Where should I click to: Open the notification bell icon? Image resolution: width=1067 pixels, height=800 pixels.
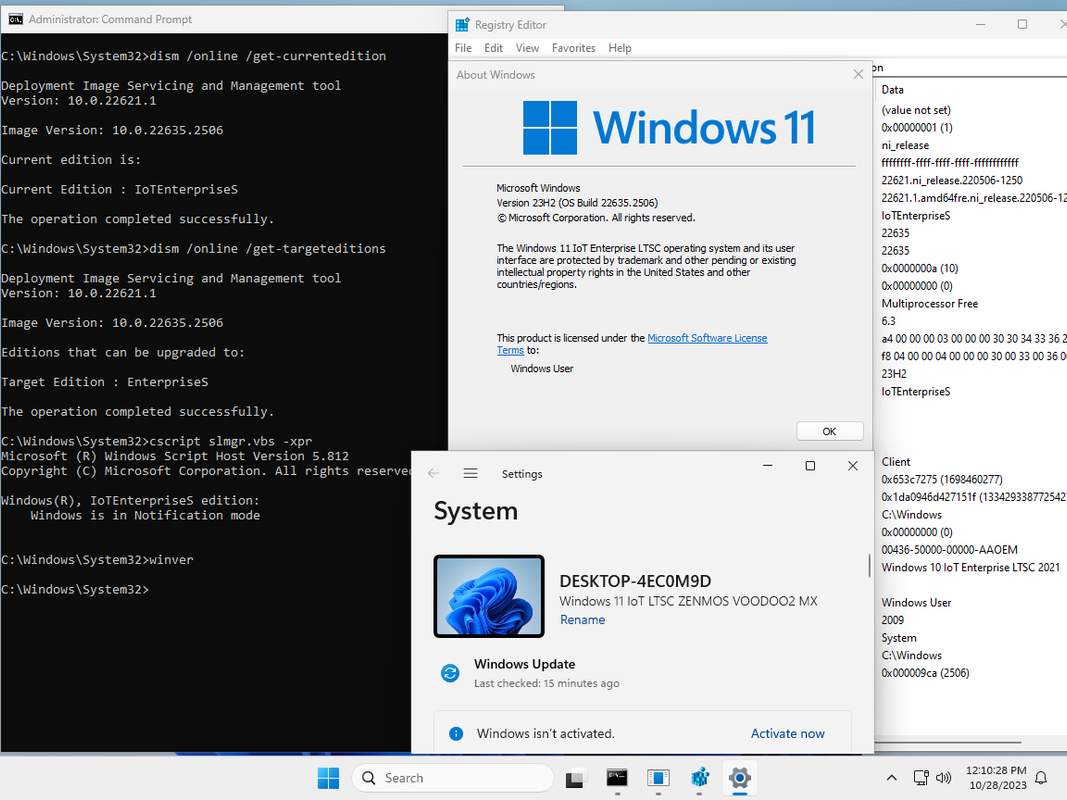1041,778
